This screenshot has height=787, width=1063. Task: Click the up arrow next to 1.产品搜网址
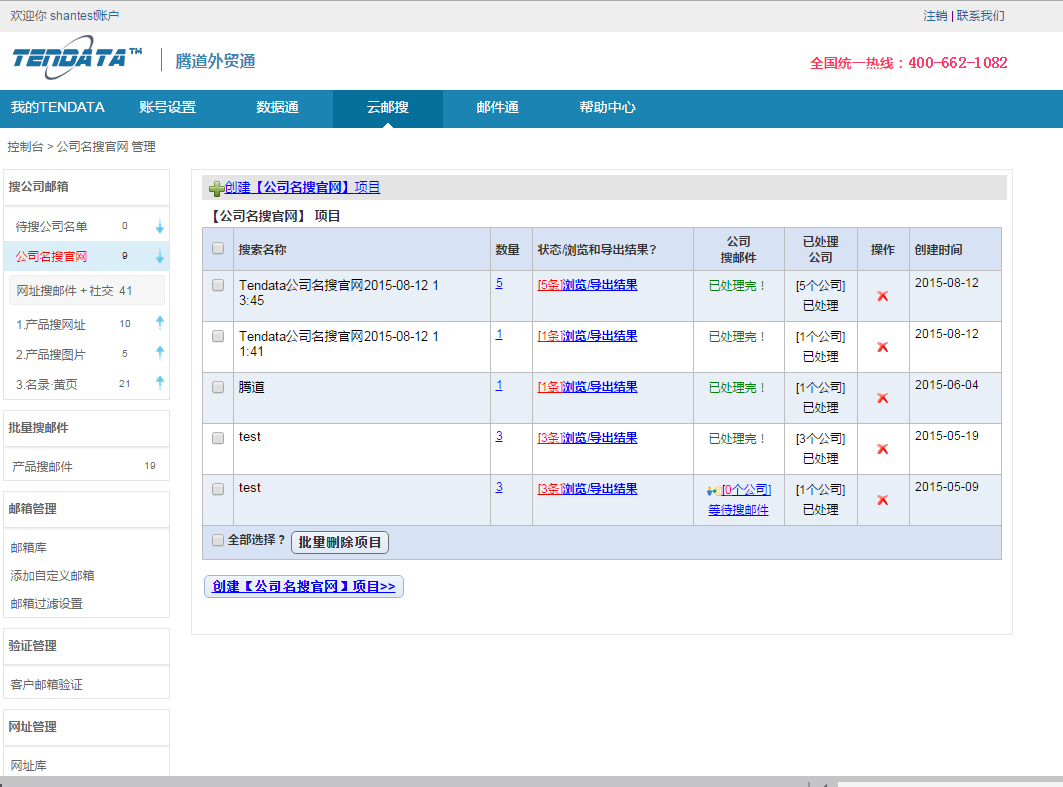point(159,323)
